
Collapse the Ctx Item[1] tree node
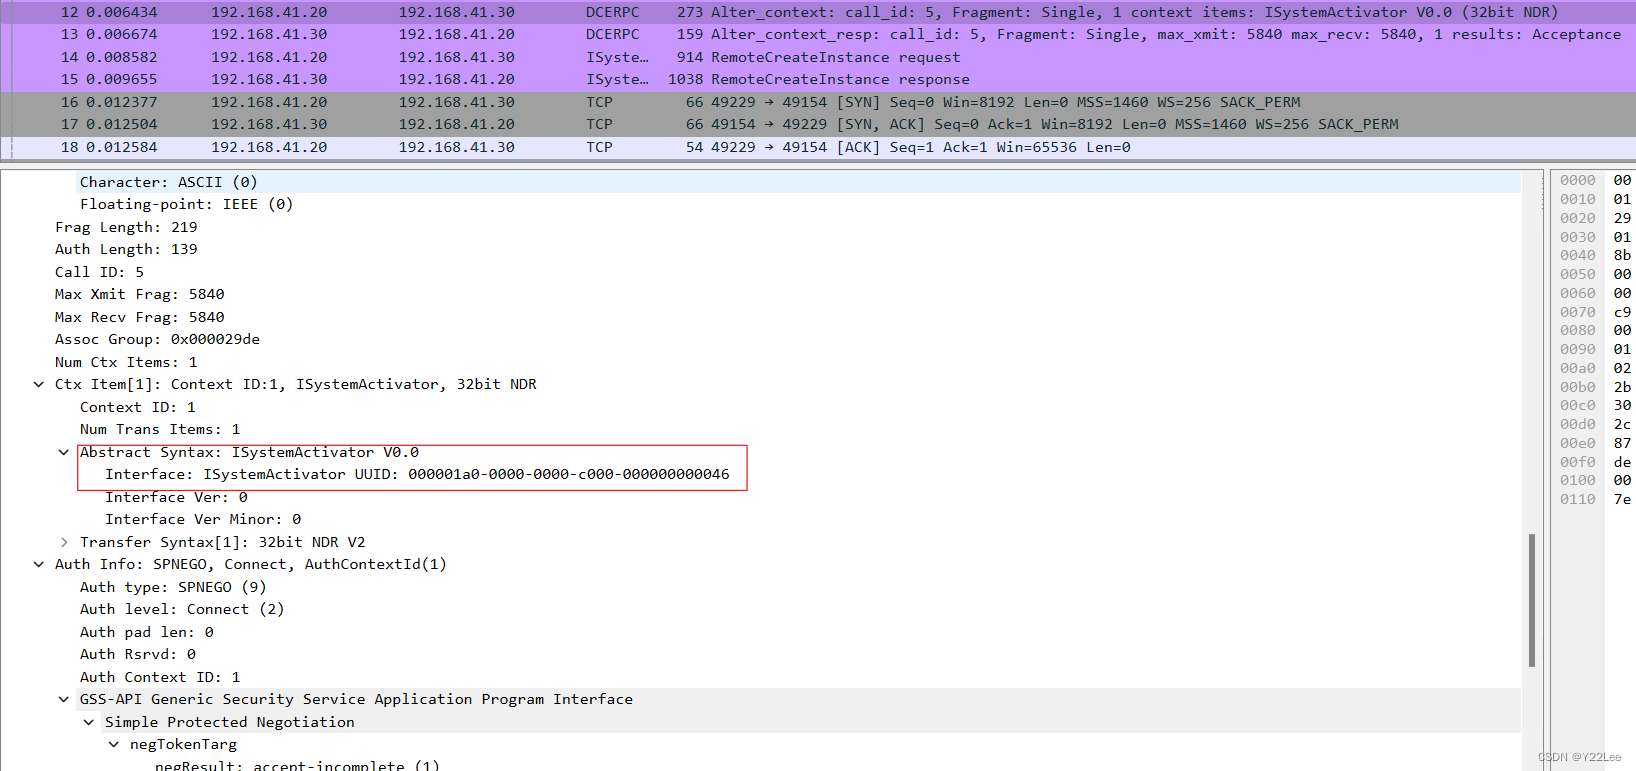39,384
